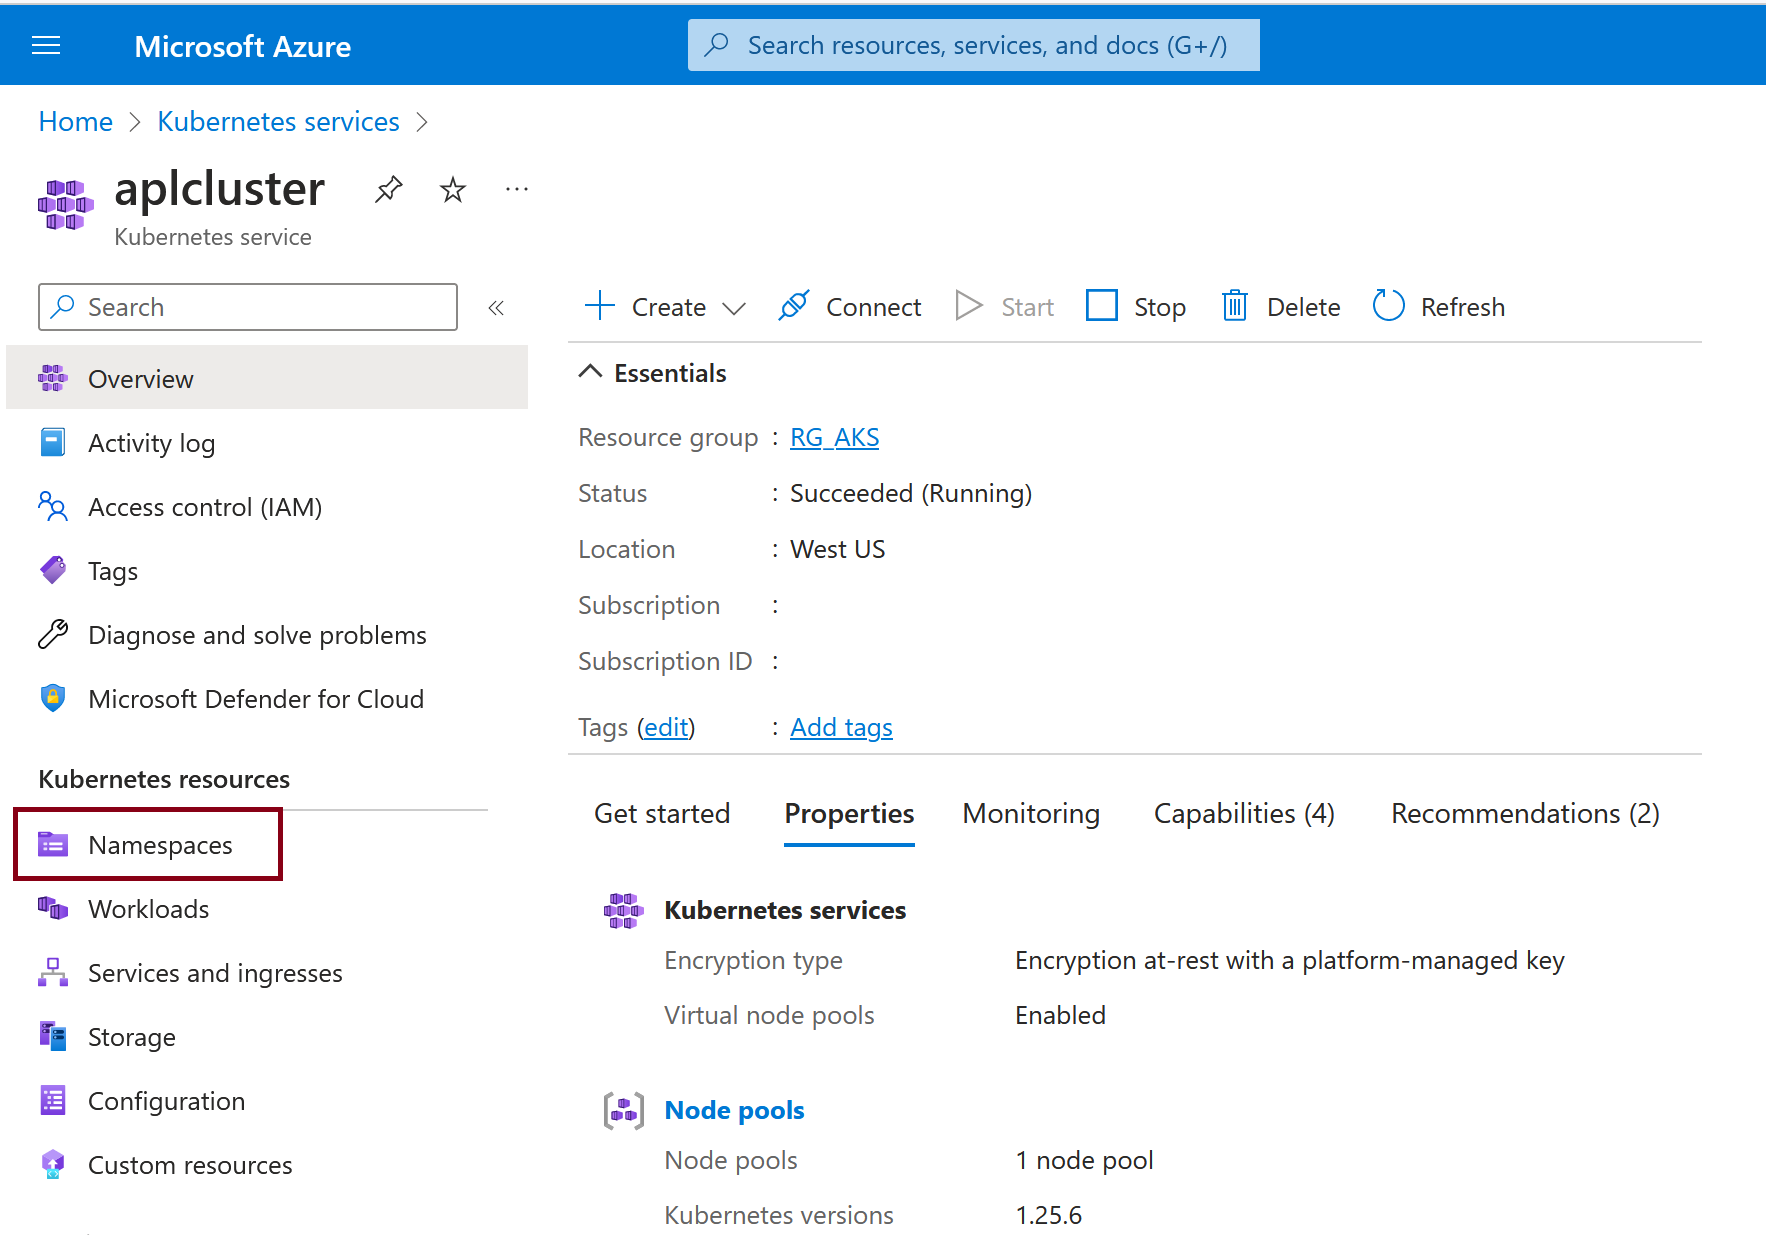Click the Access control people icon
1766x1235 pixels.
pyautogui.click(x=53, y=506)
